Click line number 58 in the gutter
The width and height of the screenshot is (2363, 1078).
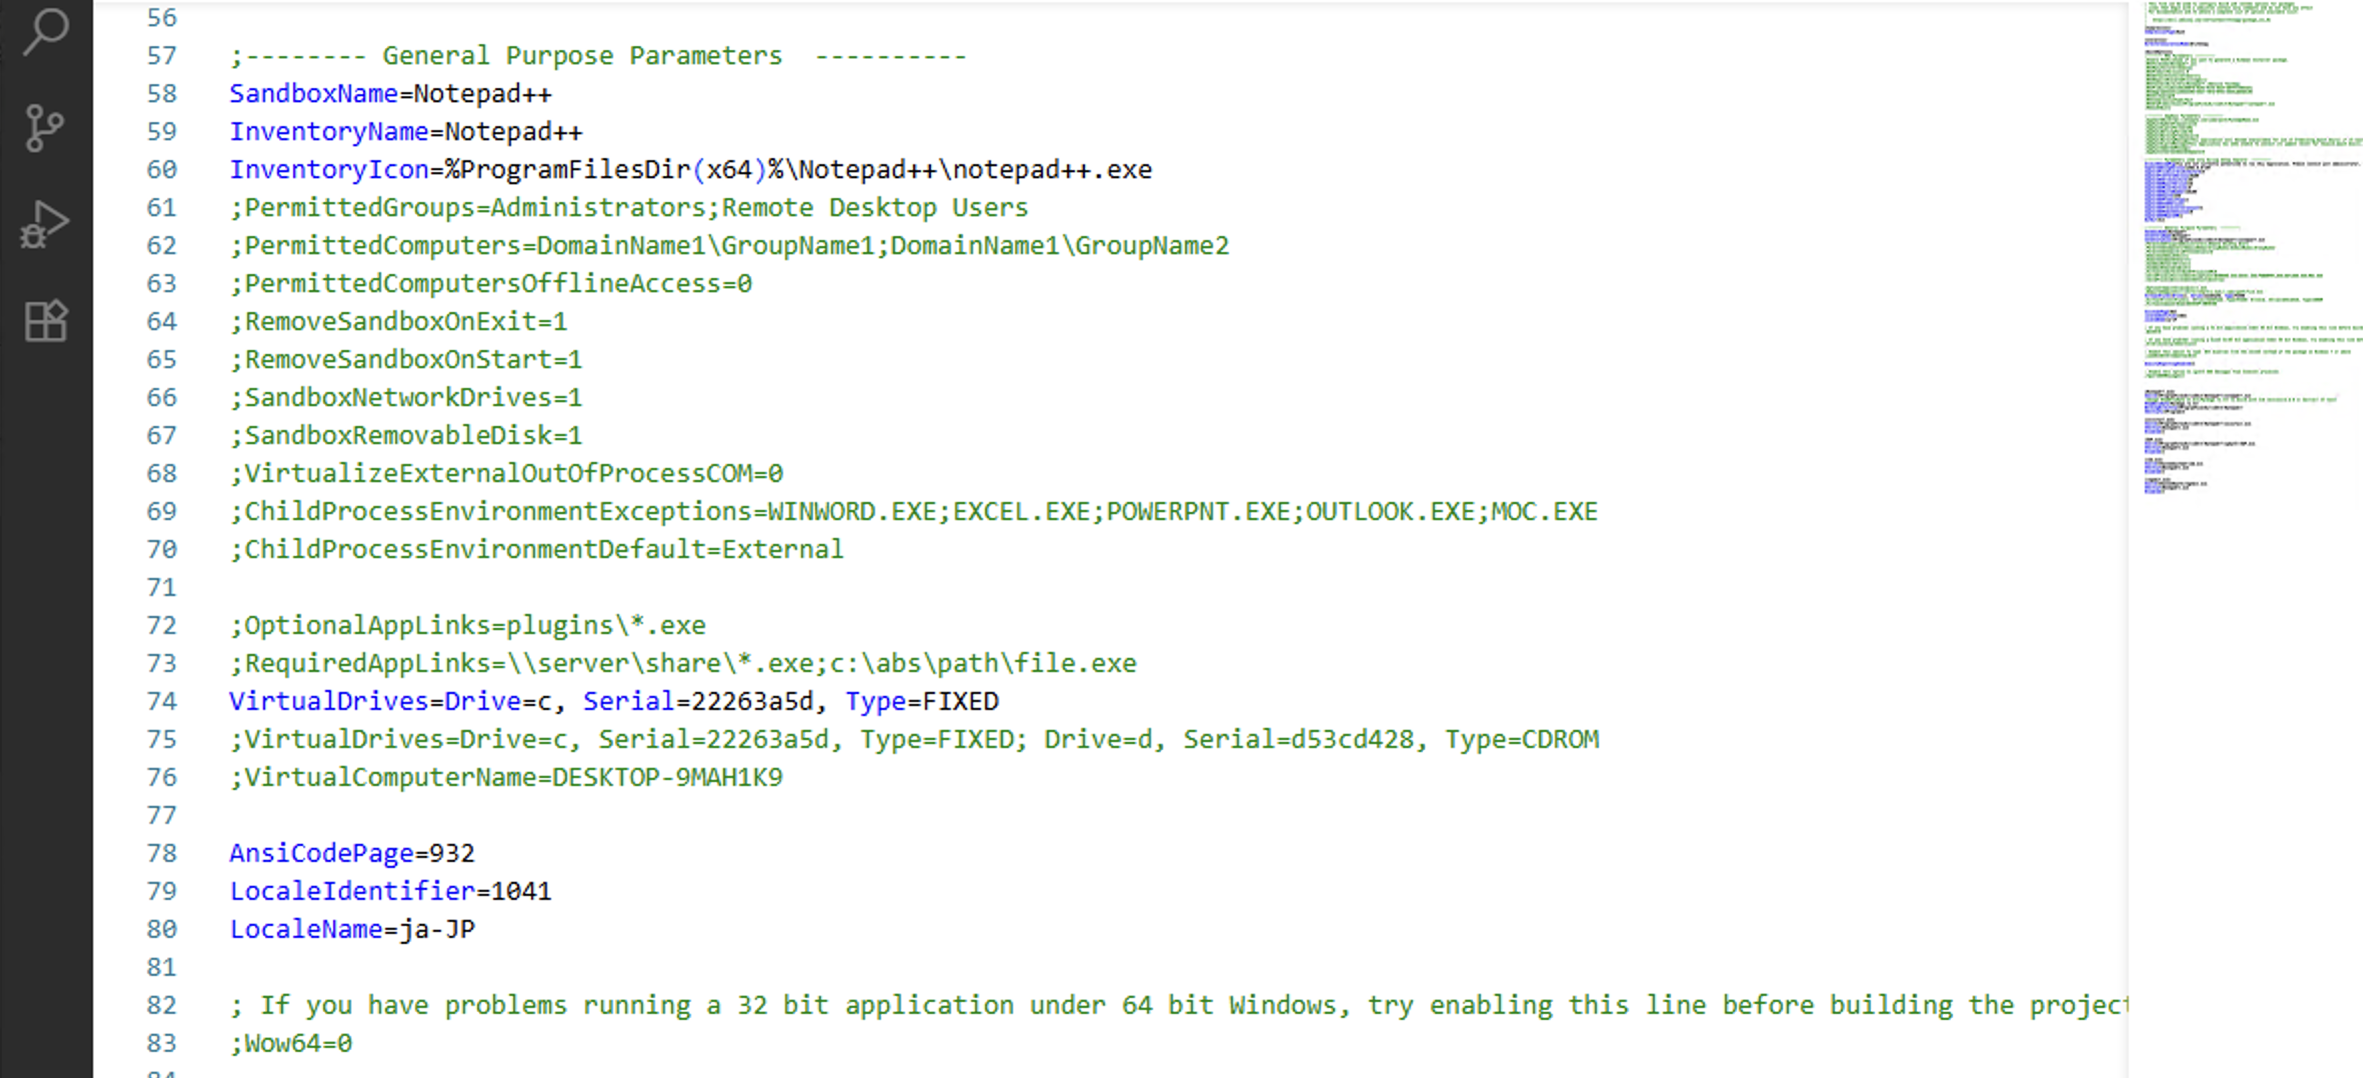coord(161,94)
